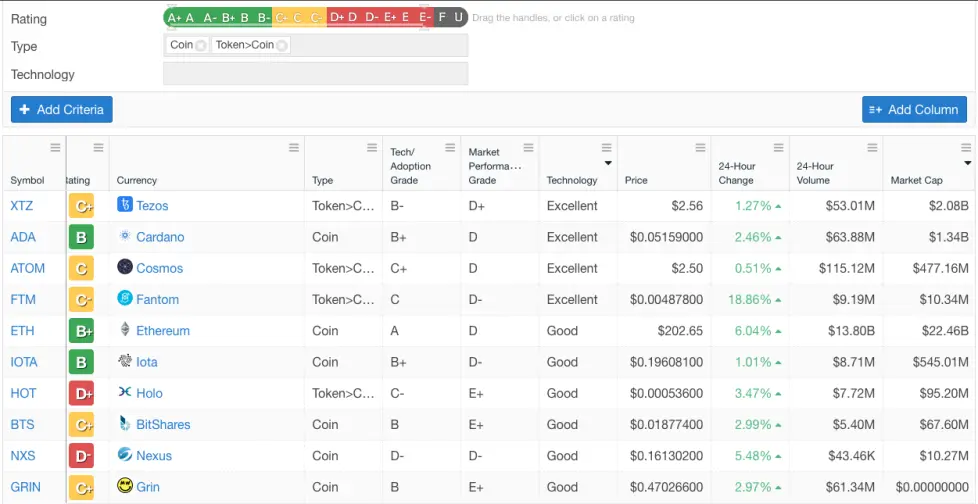Viewport: 978px width, 504px height.
Task: Click the B rating badge for Cardano
Action: 81,237
